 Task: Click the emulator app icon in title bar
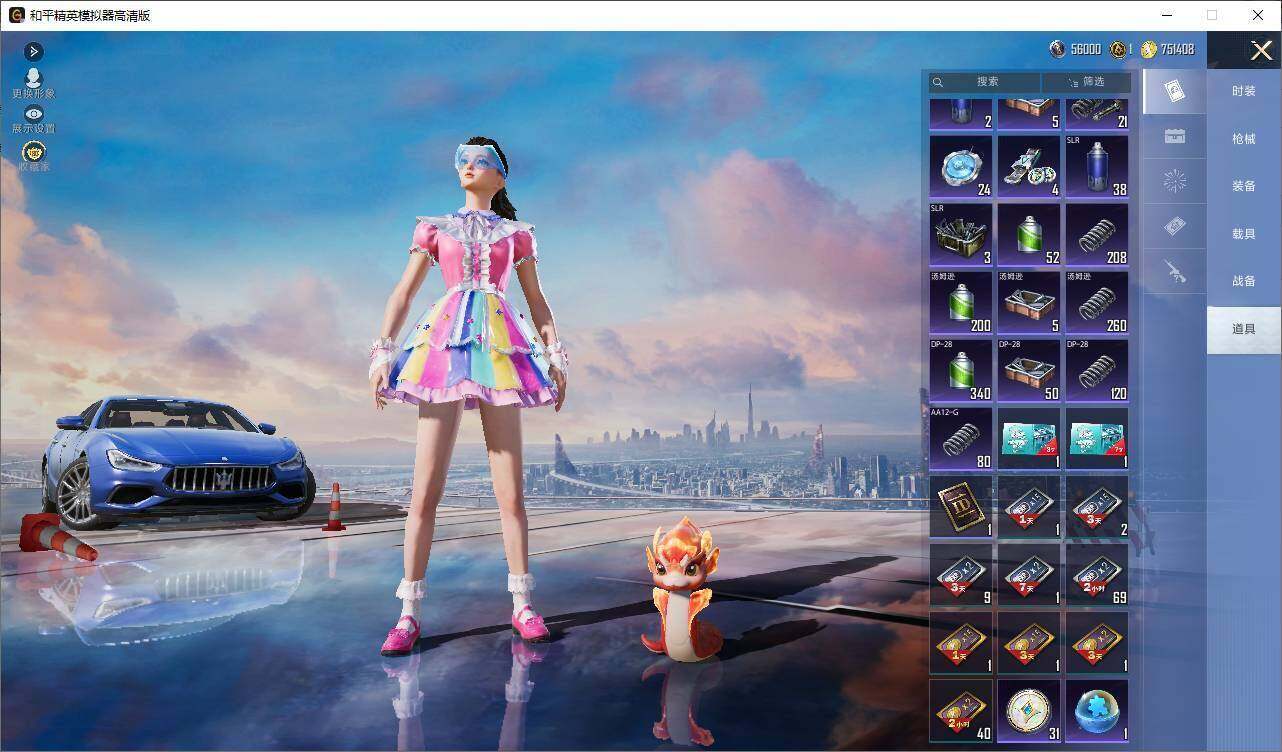(x=17, y=15)
